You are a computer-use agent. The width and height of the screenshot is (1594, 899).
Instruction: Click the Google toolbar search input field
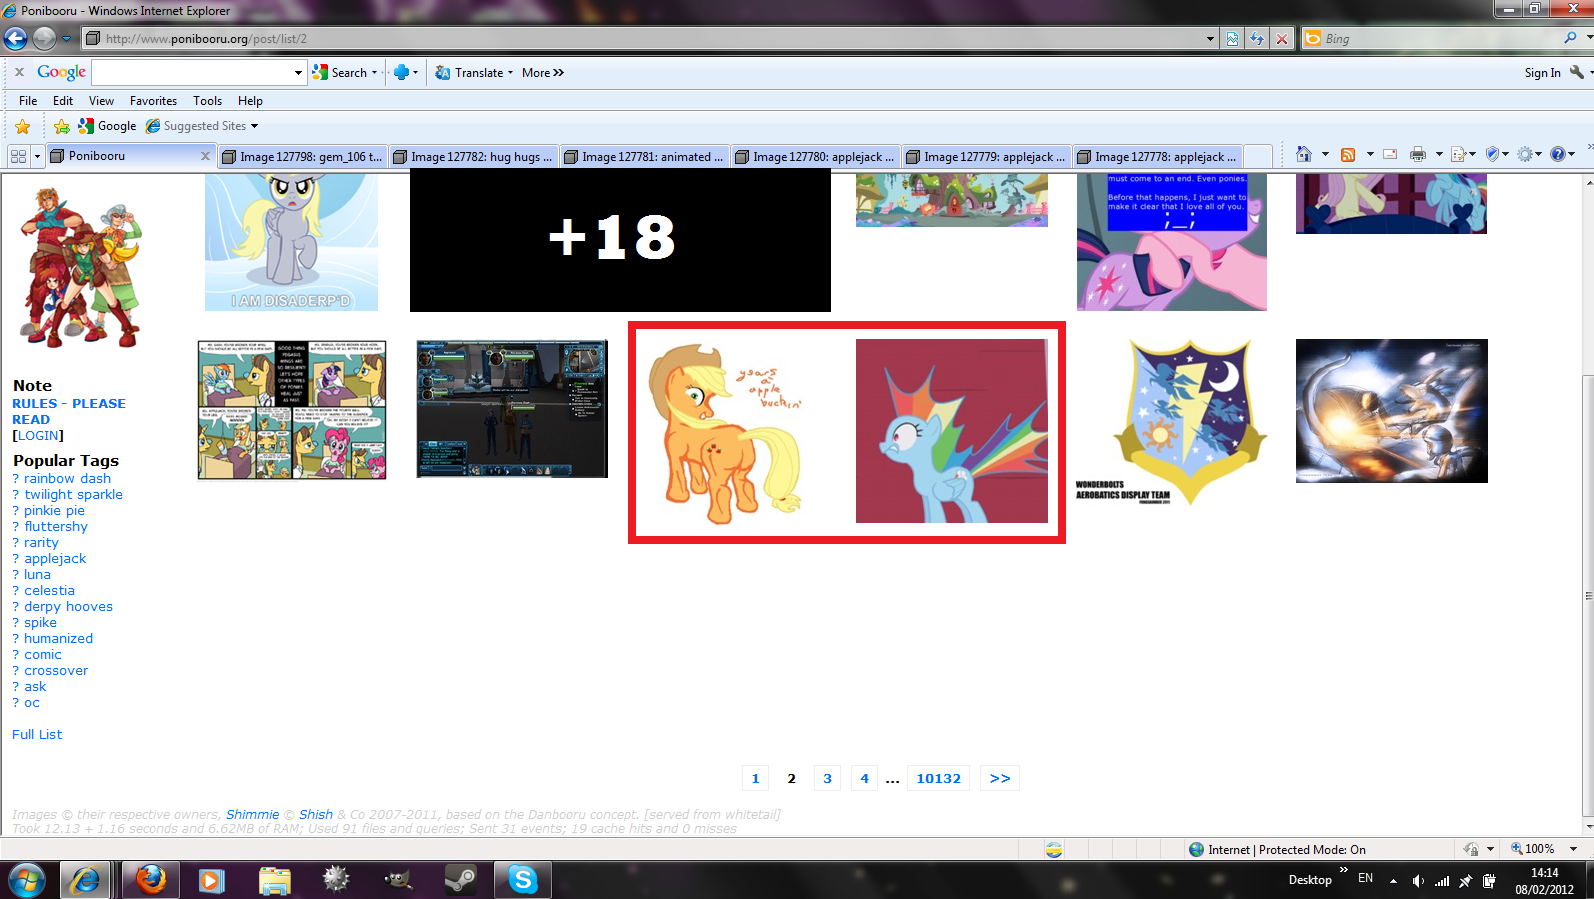192,73
